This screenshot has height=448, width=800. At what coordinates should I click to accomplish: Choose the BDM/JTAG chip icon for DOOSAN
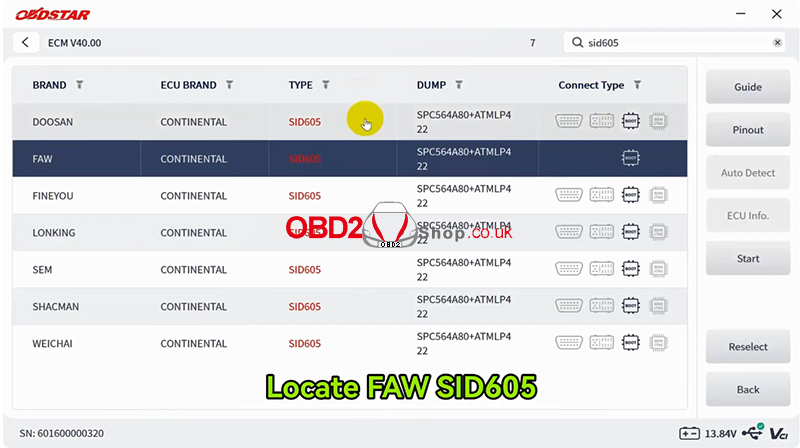pos(658,121)
